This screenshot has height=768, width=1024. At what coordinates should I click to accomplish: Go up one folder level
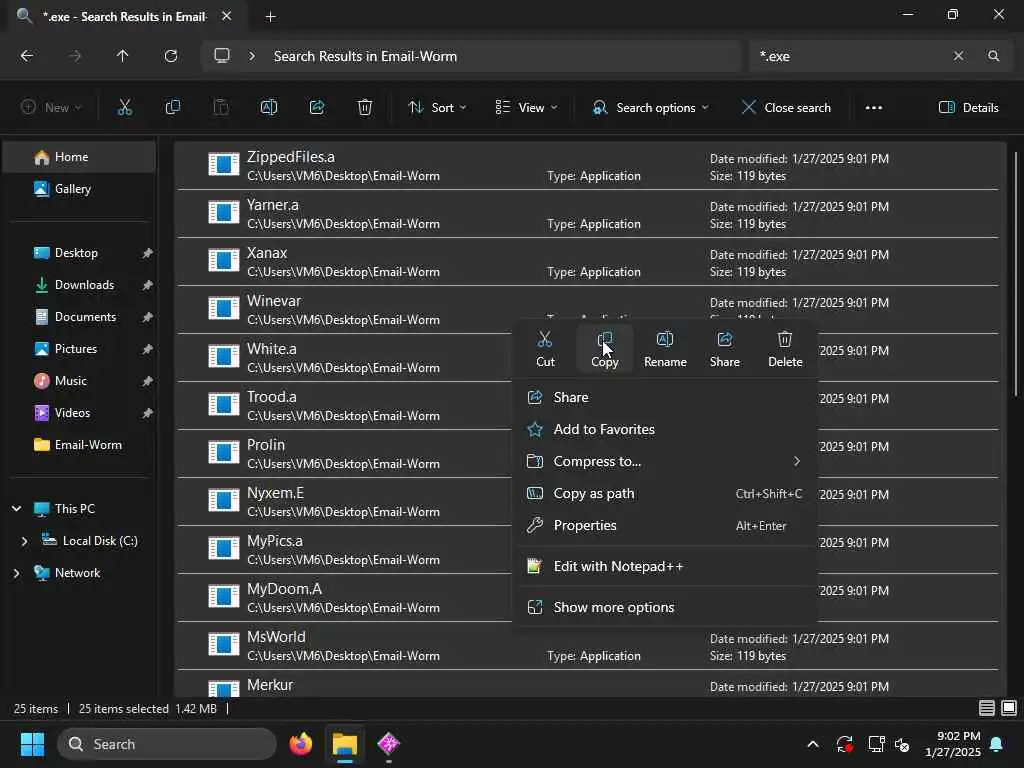pyautogui.click(x=122, y=56)
